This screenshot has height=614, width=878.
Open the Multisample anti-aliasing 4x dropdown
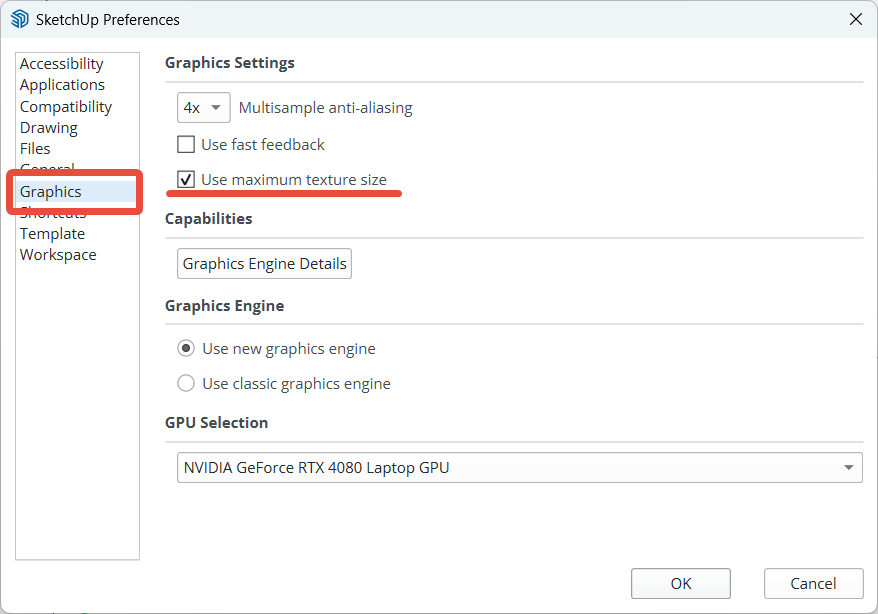203,108
